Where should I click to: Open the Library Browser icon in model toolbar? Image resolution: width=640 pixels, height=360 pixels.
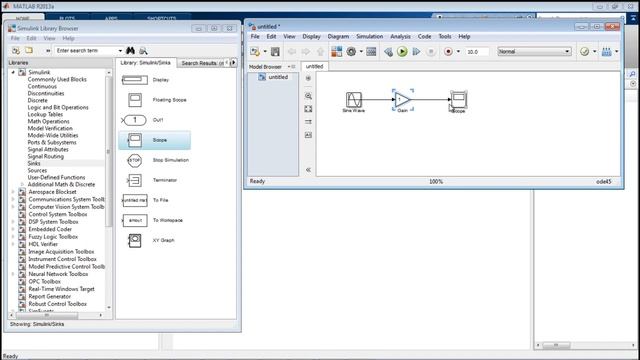pyautogui.click(x=336, y=52)
